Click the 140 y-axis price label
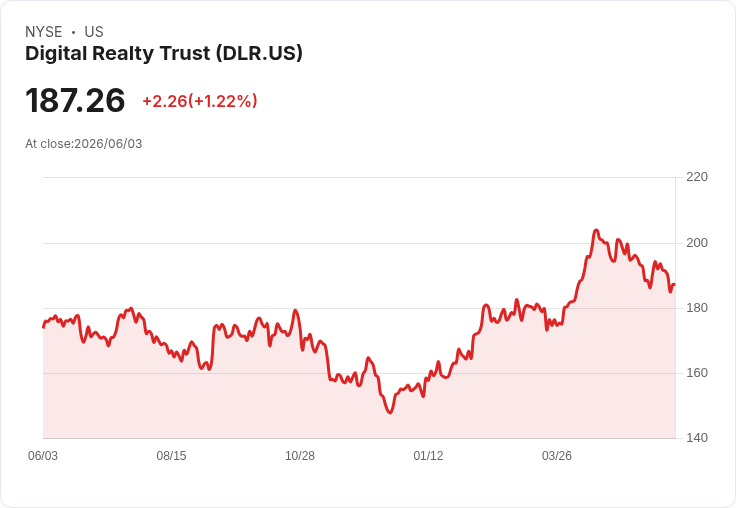Viewport: 736px width, 508px height. (697, 438)
